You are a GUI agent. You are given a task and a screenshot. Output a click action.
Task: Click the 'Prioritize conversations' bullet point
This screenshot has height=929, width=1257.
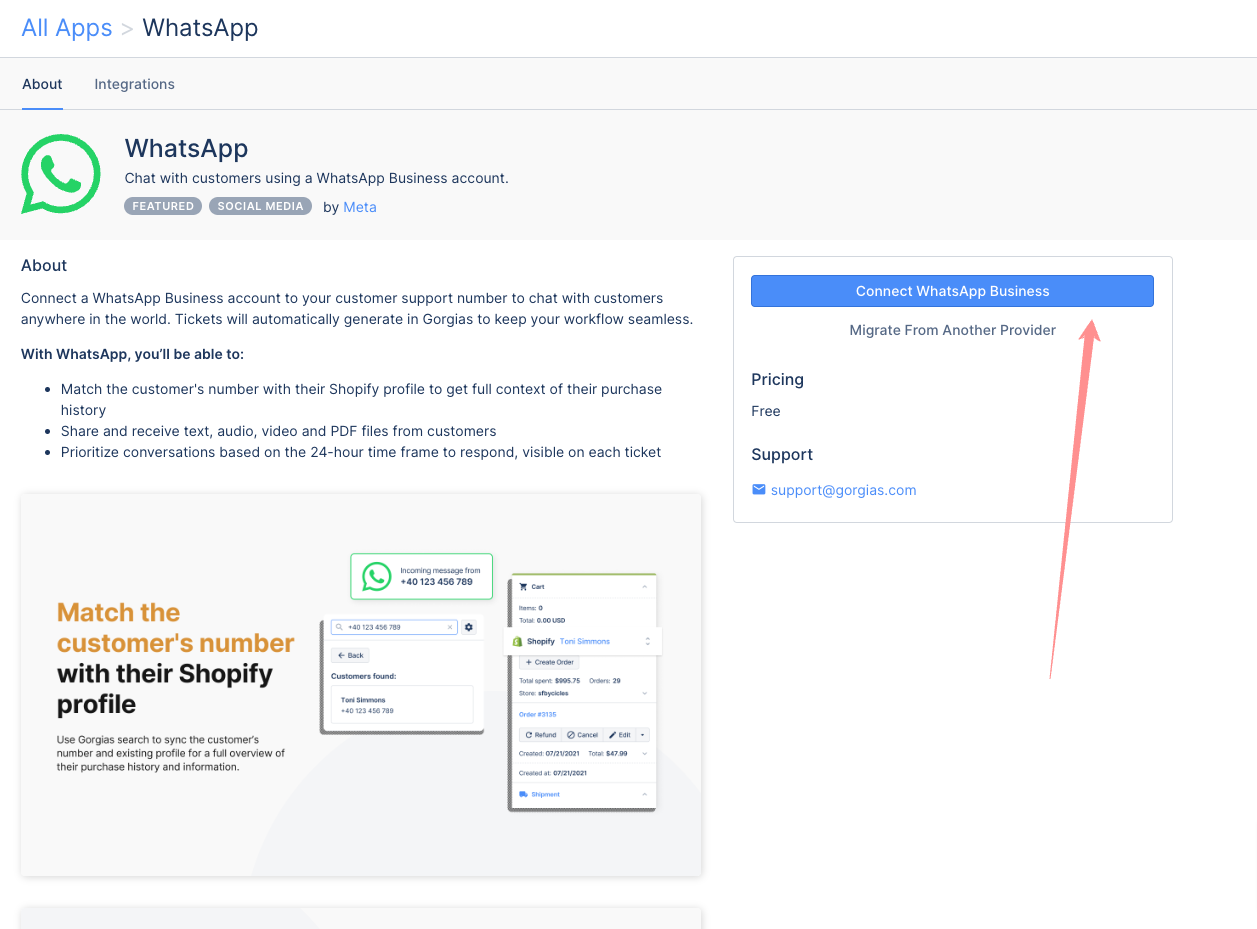(x=361, y=452)
